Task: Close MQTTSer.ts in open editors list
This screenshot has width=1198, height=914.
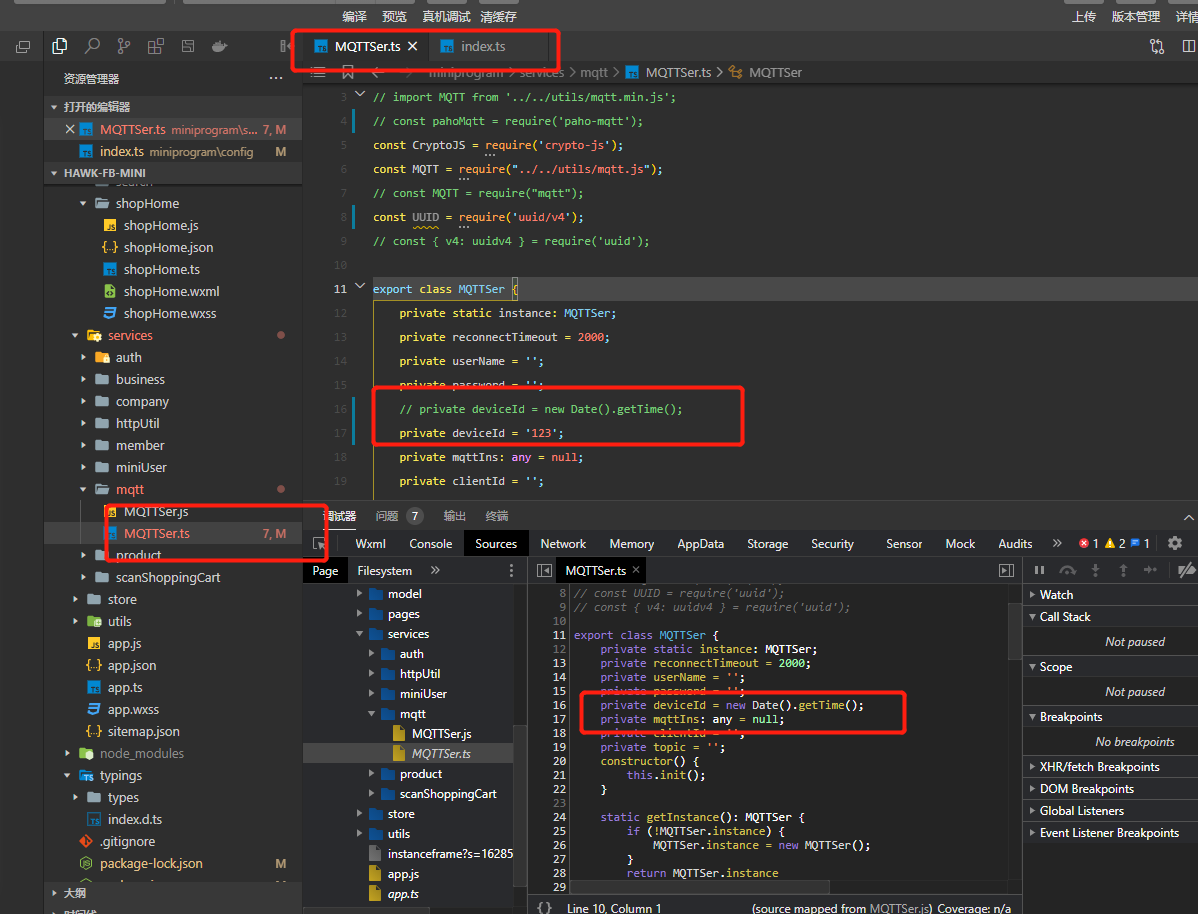Action: pyautogui.click(x=70, y=129)
